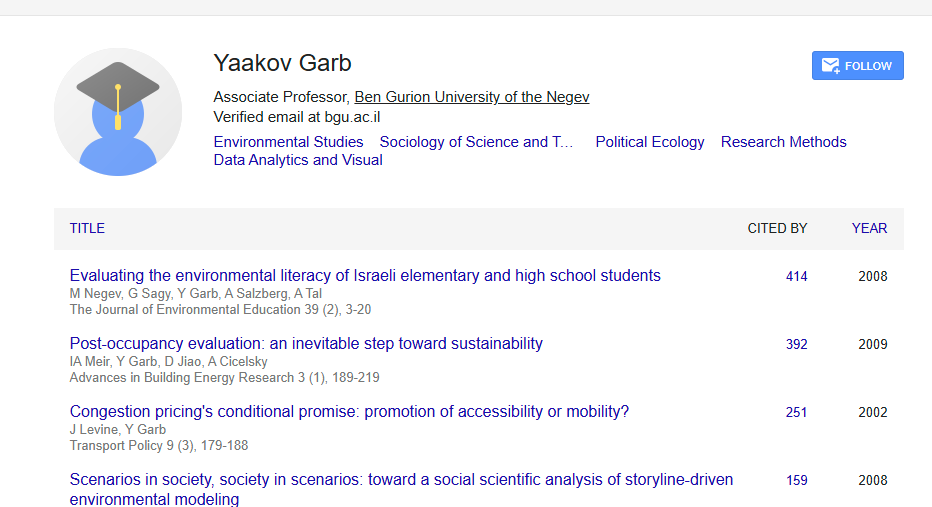The height and width of the screenshot is (507, 932).
Task: Open the Scenarios in society article
Action: (x=401, y=489)
